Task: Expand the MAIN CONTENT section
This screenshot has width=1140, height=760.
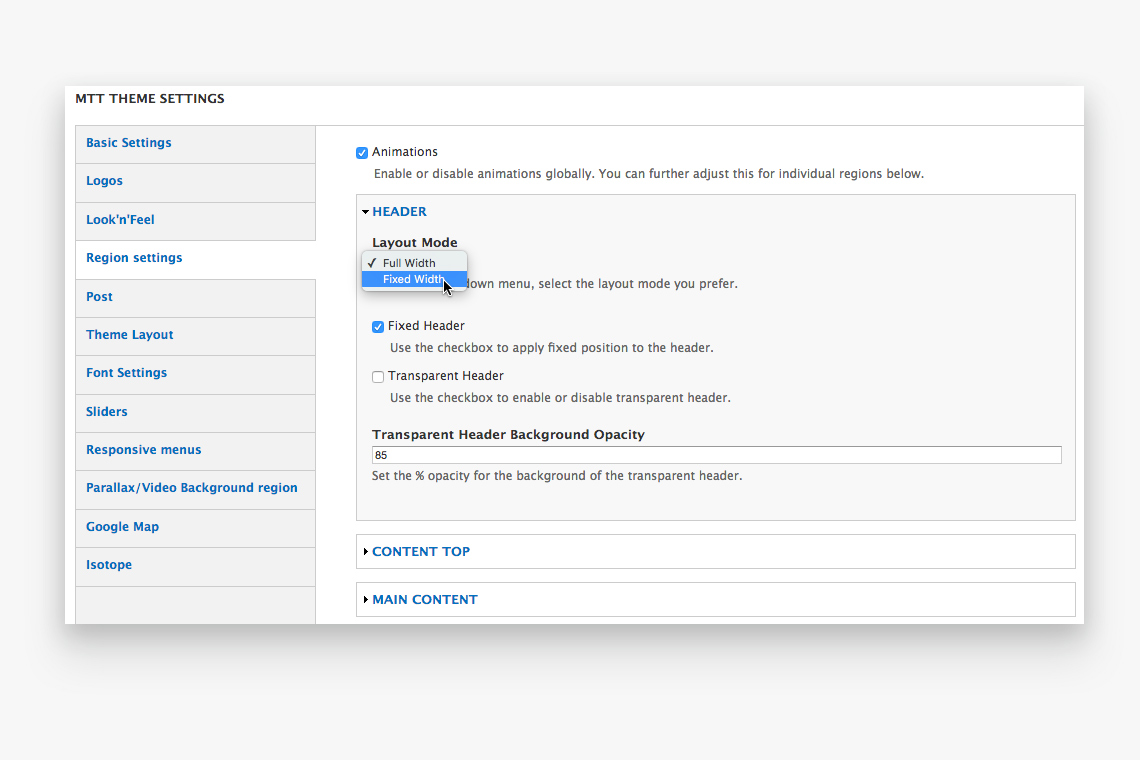Action: coord(424,600)
